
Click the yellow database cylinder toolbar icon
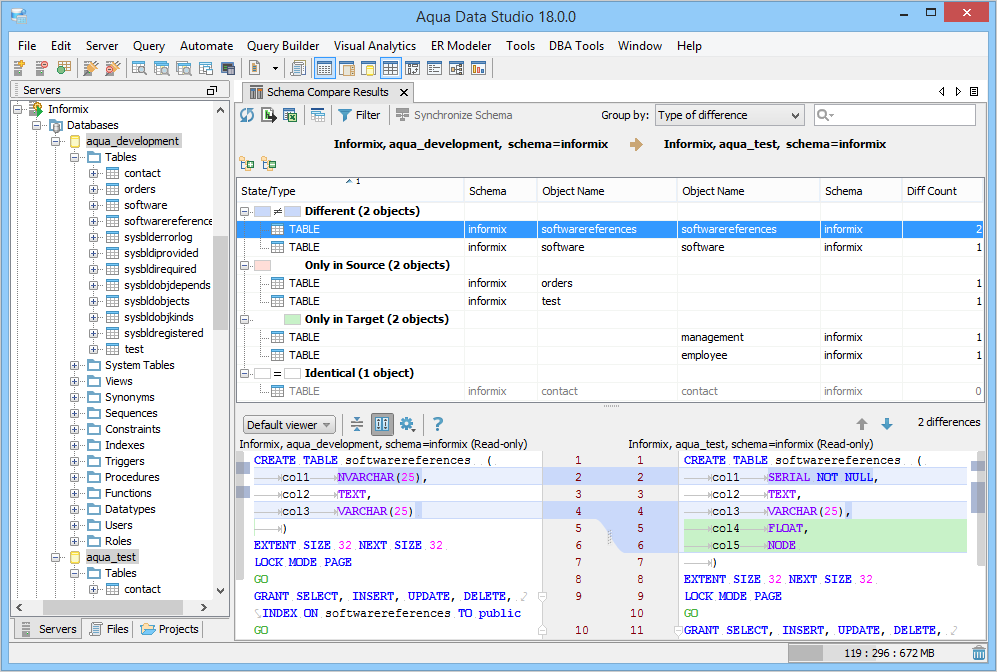367,68
